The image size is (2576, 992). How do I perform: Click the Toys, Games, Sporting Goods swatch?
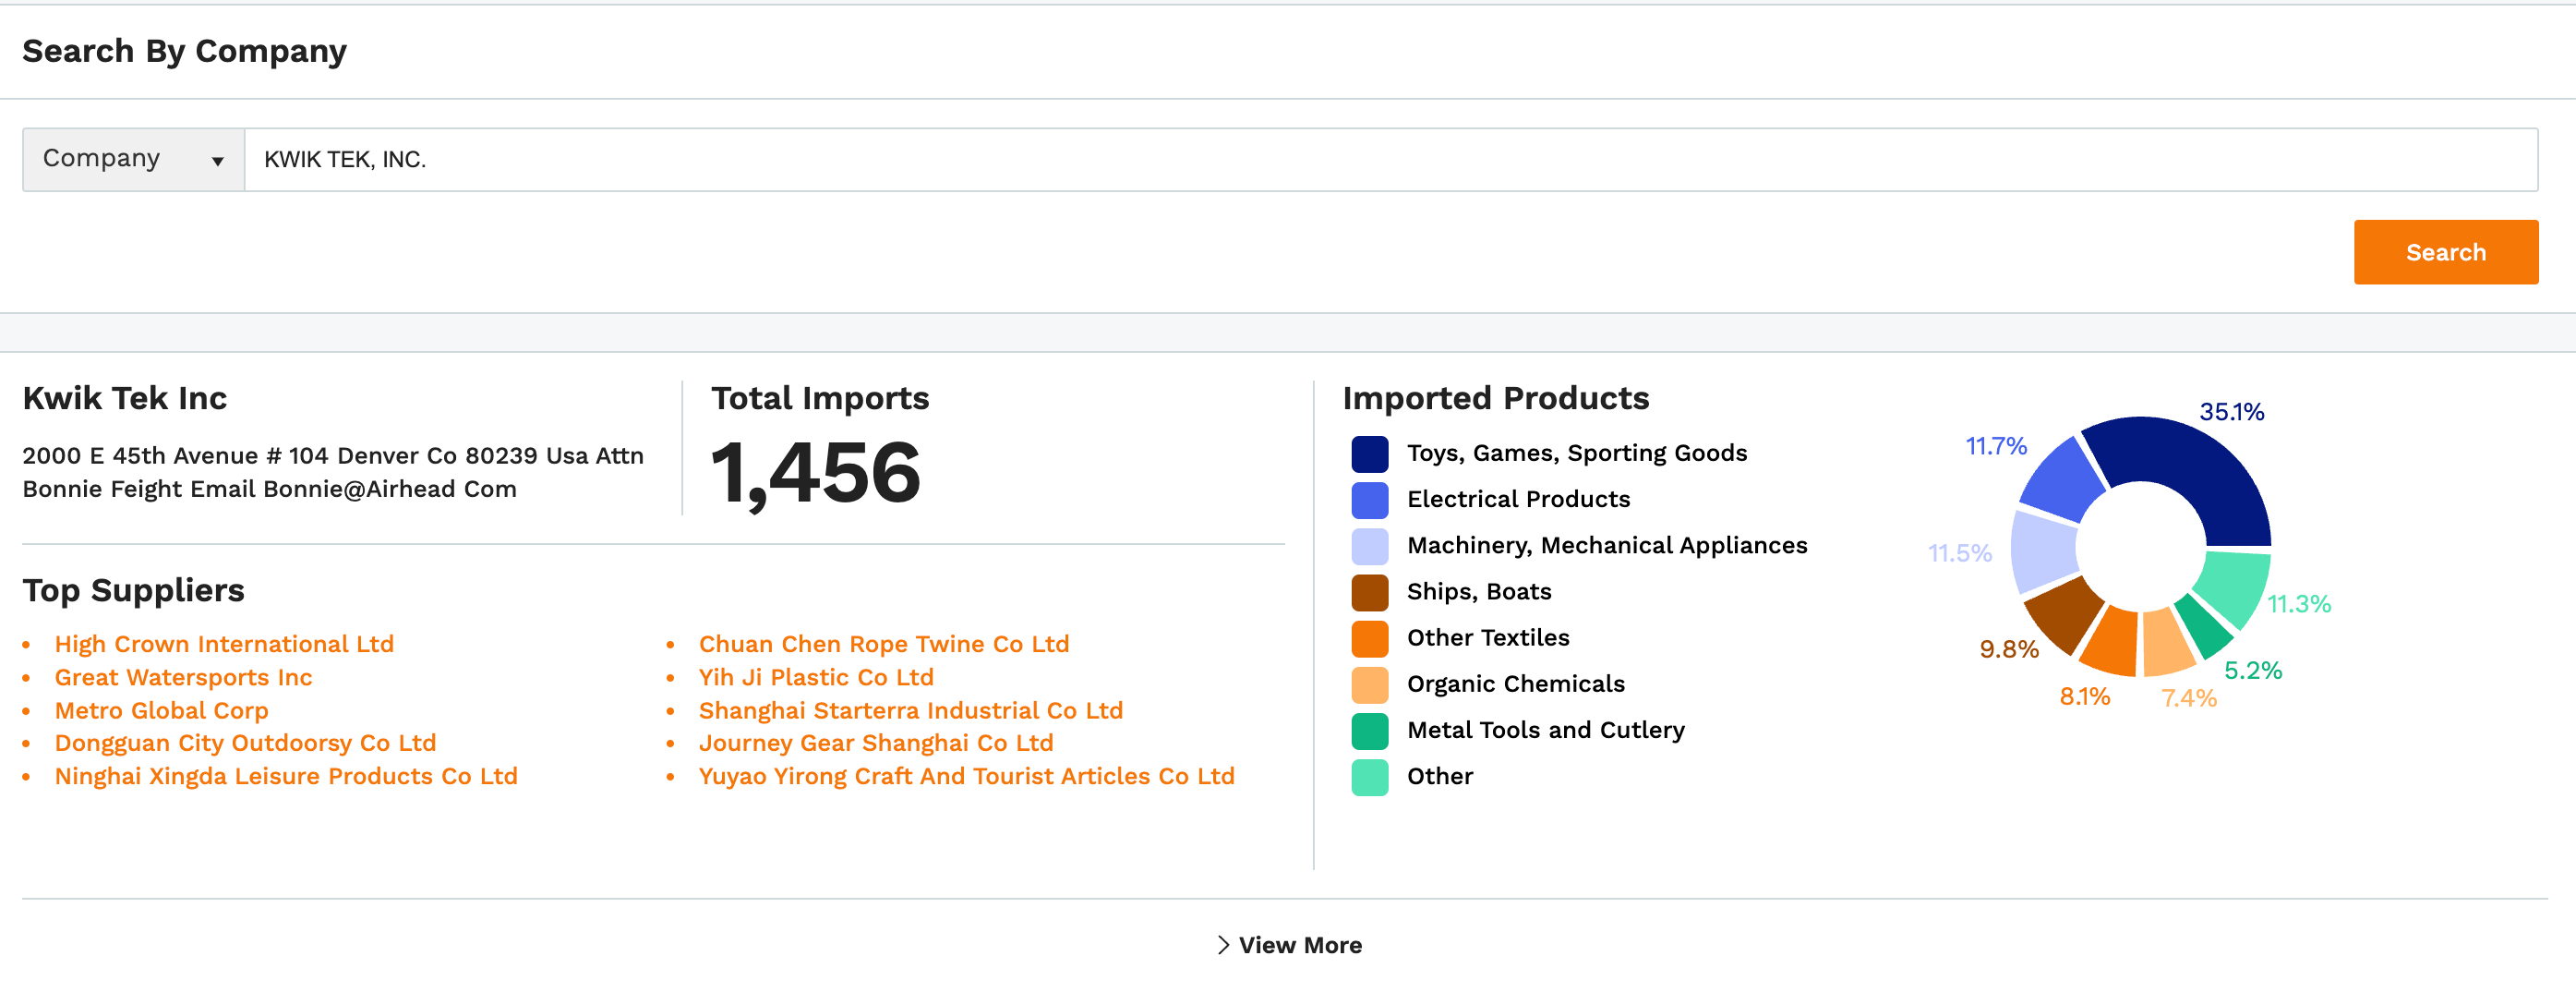pos(1369,454)
